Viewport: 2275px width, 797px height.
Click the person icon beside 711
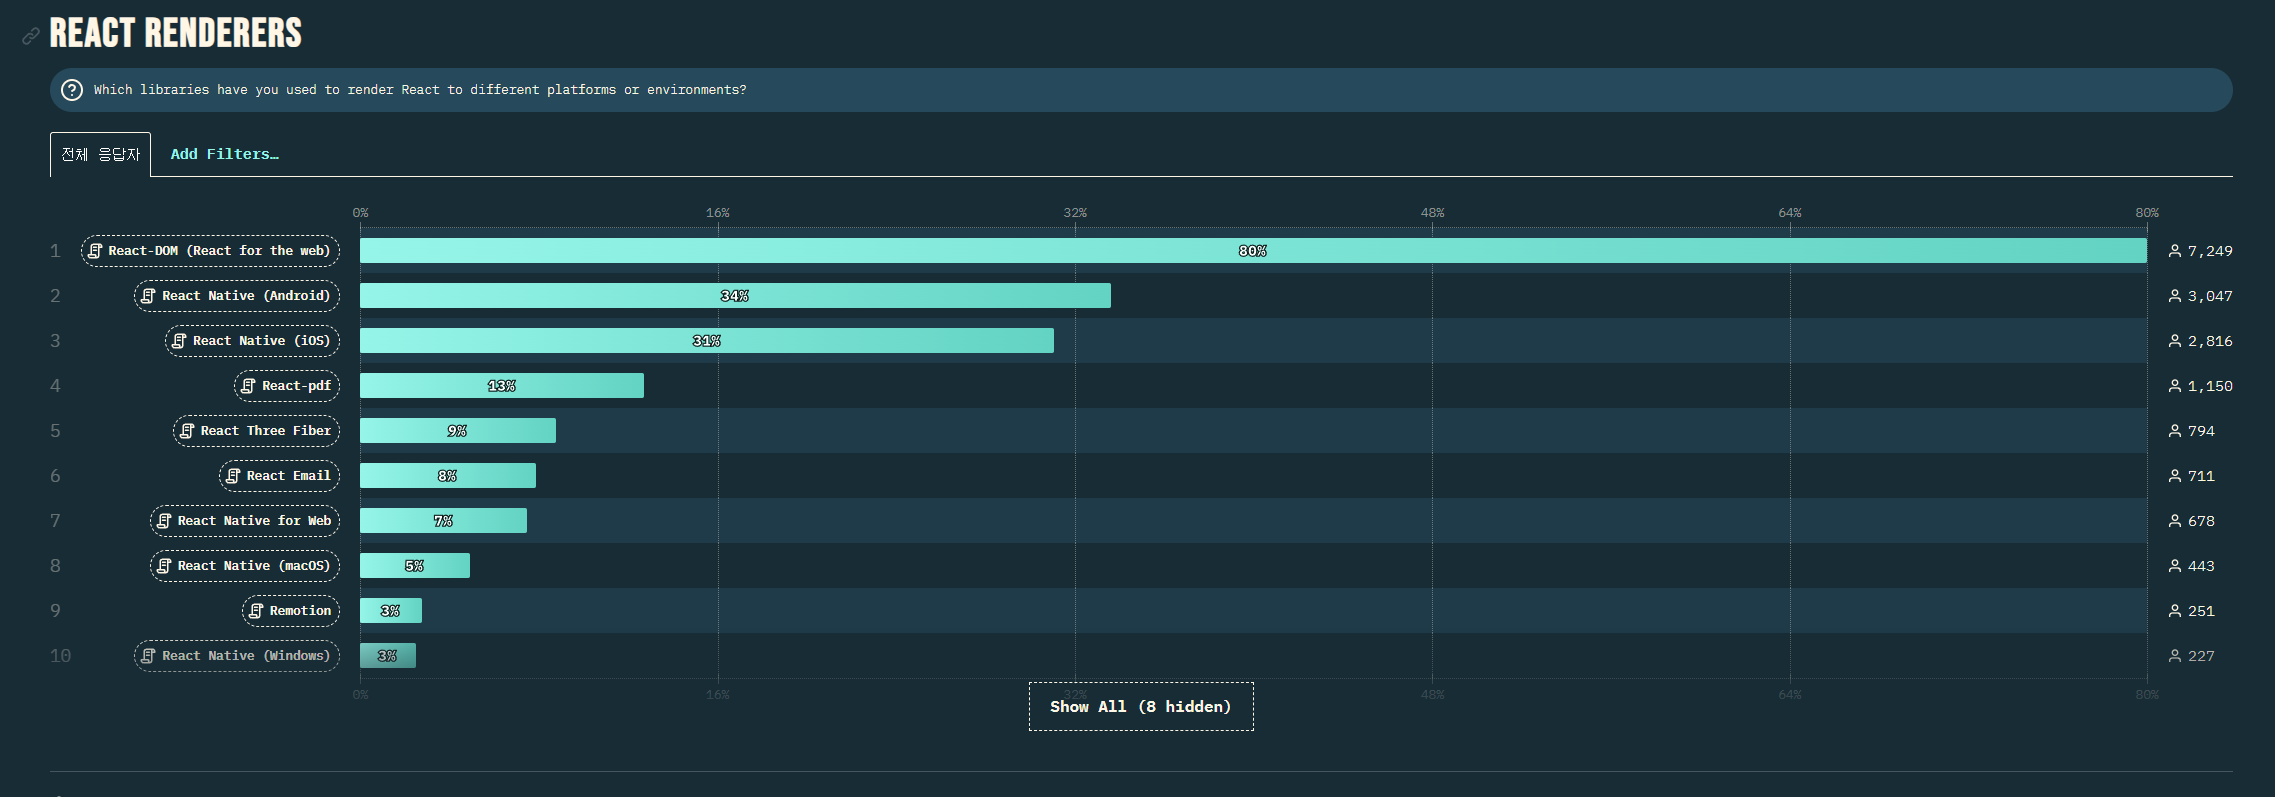click(x=2175, y=476)
